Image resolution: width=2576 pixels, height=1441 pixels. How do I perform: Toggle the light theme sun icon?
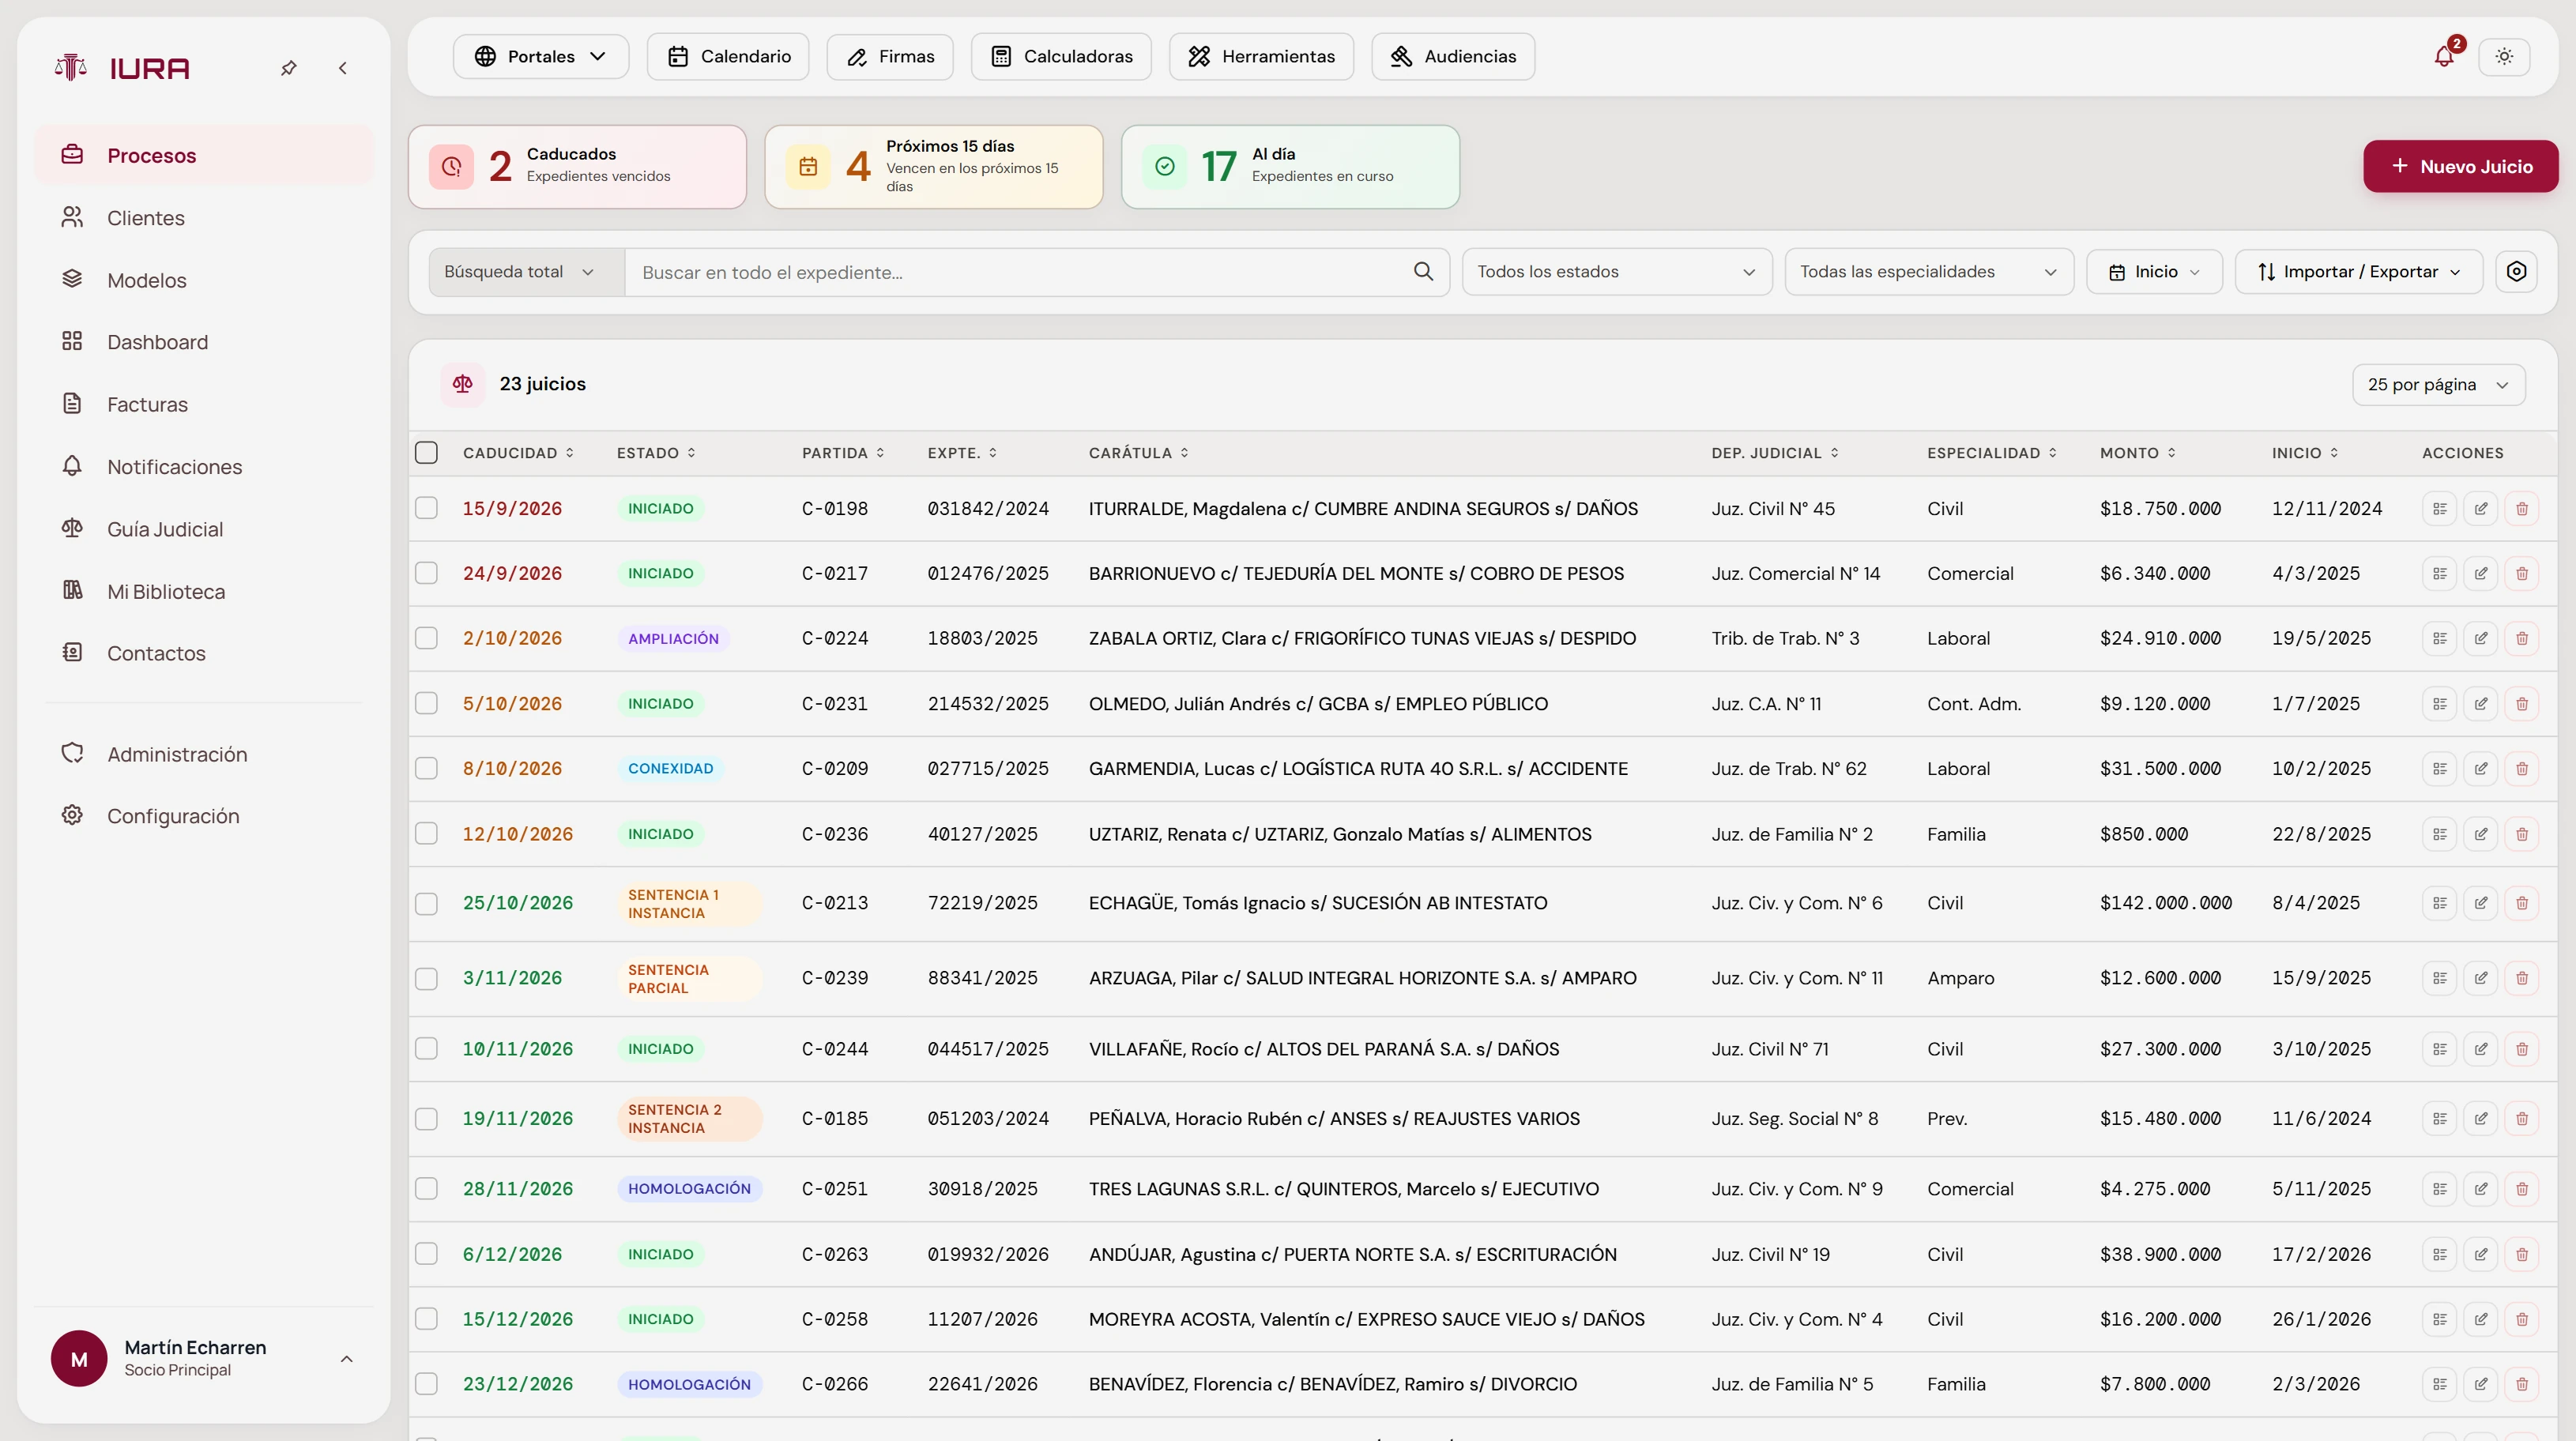coord(2504,56)
